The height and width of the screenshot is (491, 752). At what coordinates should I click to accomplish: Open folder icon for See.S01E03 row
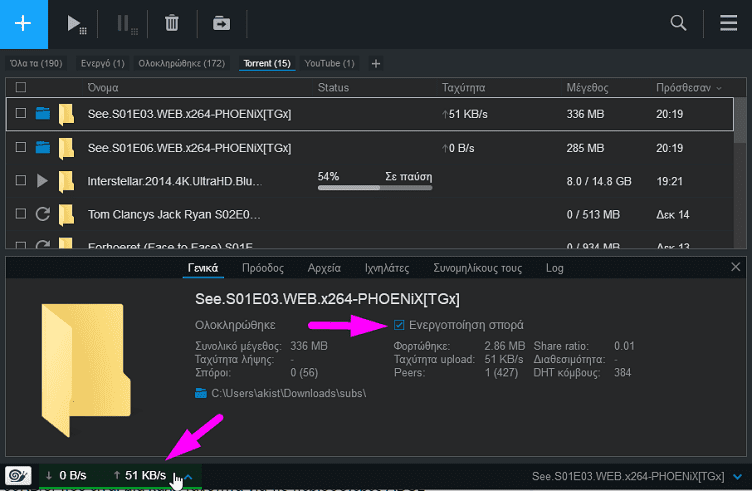(x=43, y=114)
